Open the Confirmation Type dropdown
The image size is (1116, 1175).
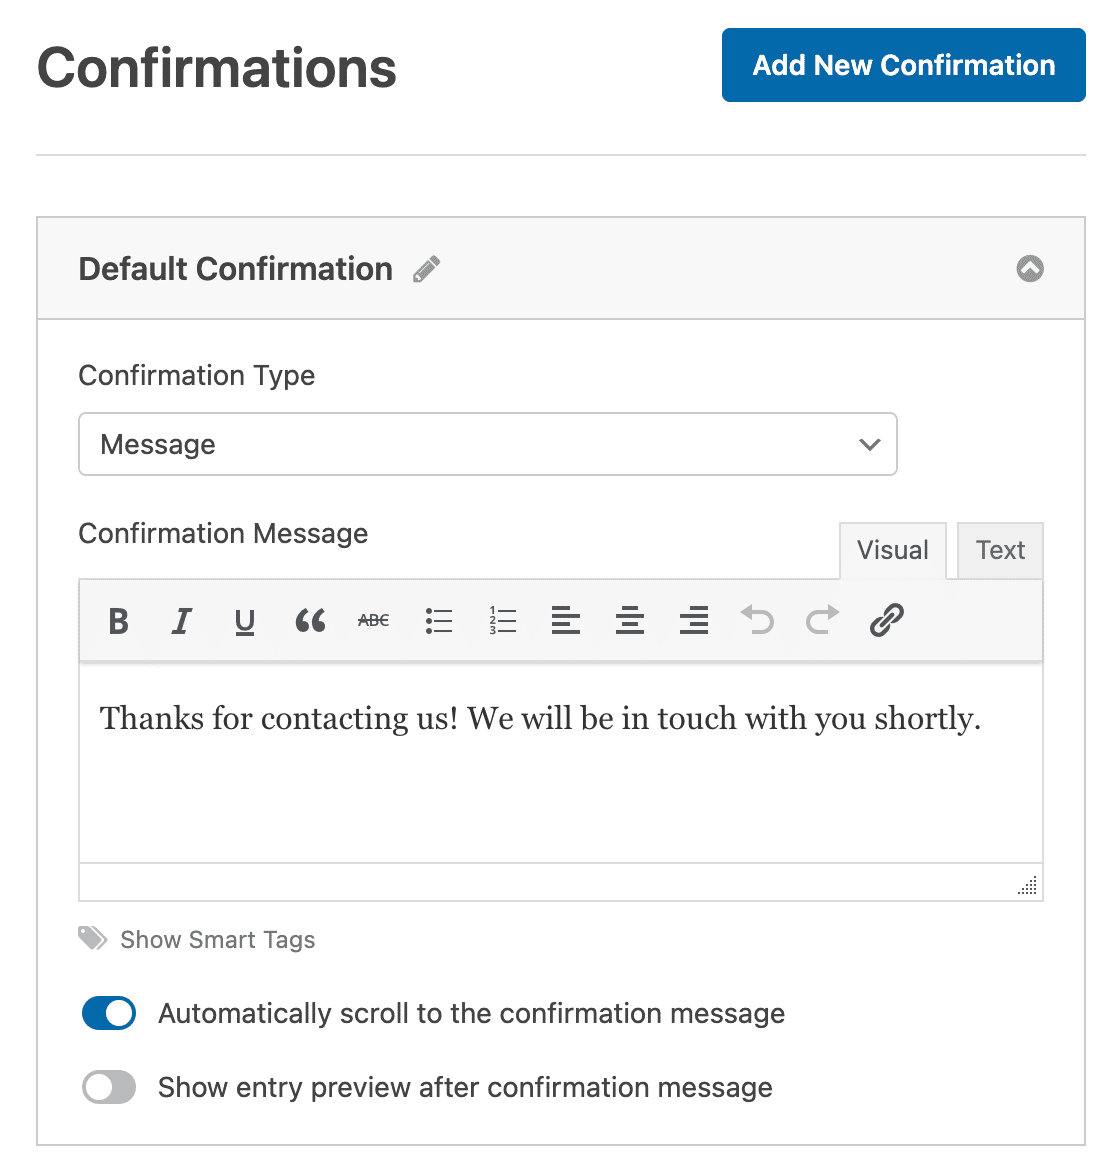pos(488,444)
